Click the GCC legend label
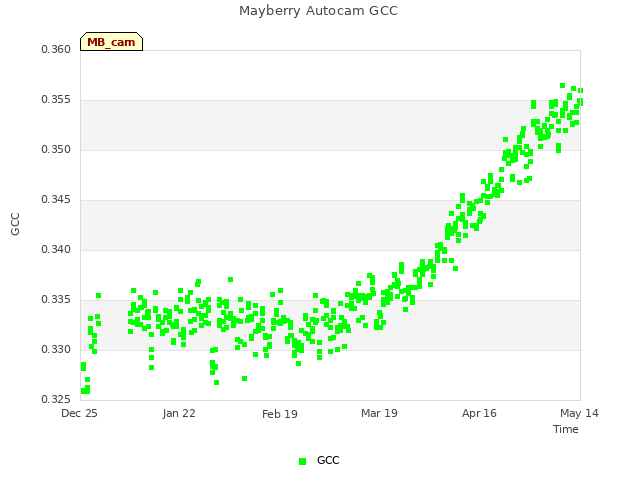The width and height of the screenshot is (640, 480). coord(328,460)
